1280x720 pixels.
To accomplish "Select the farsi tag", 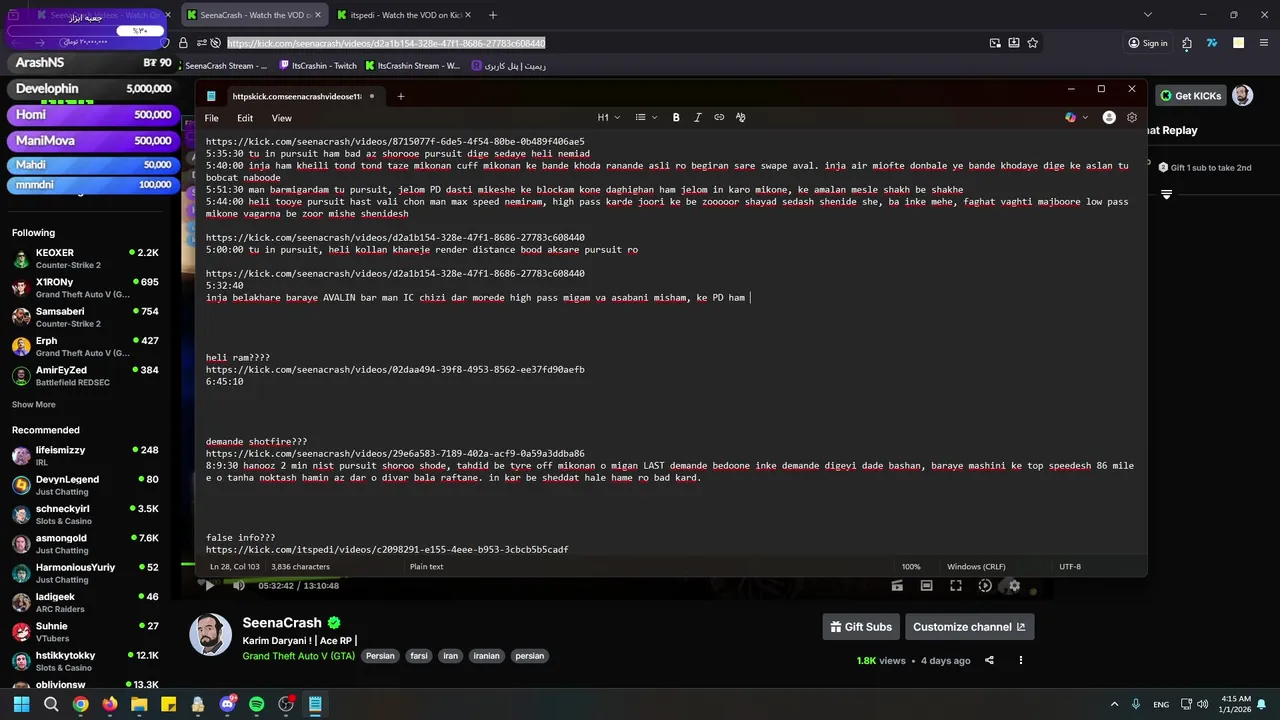I will [x=419, y=656].
